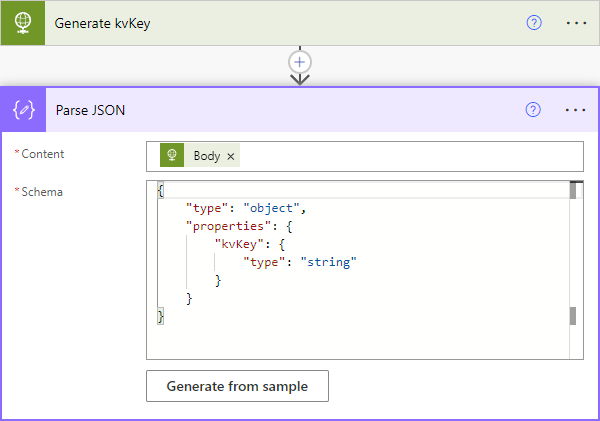Select the Body dynamic content token
The height and width of the screenshot is (421, 600).
(207, 156)
